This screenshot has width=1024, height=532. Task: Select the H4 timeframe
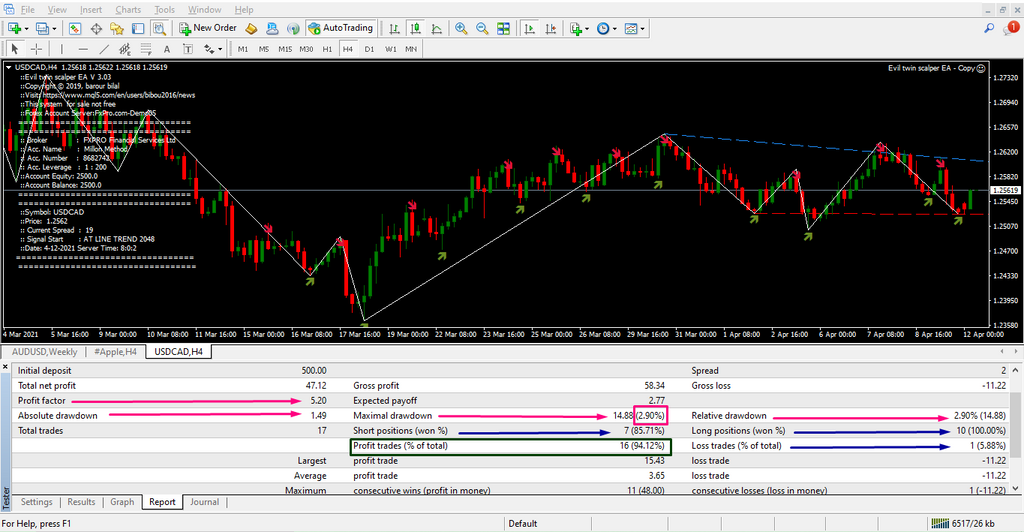coord(348,49)
